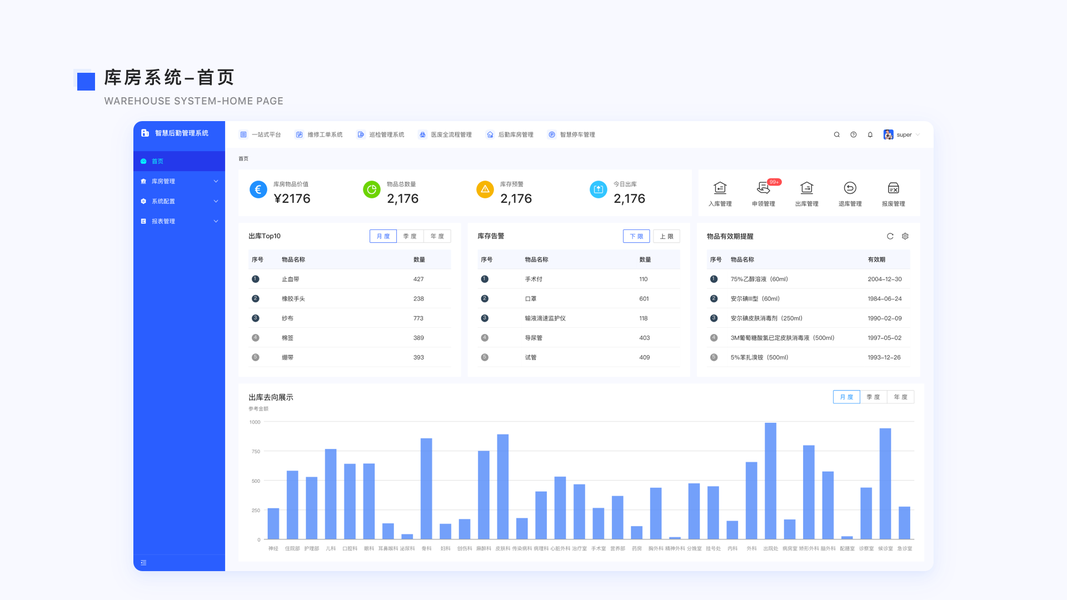Click the 后勤库房管理 nav icon
Screen dimensions: 1067x600
tap(490, 135)
